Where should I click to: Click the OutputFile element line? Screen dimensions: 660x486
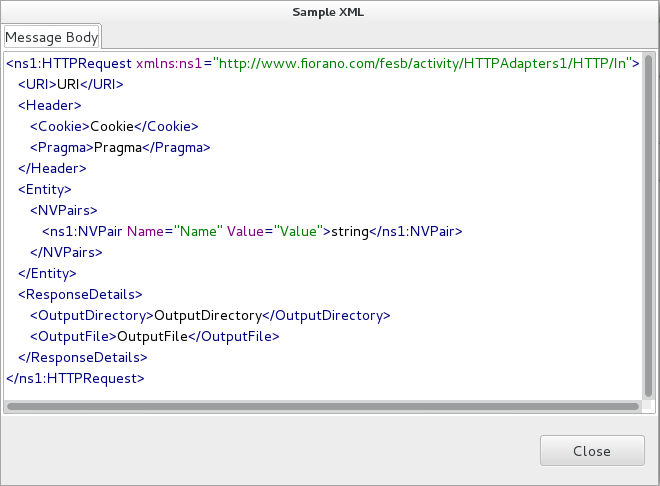[x=154, y=336]
